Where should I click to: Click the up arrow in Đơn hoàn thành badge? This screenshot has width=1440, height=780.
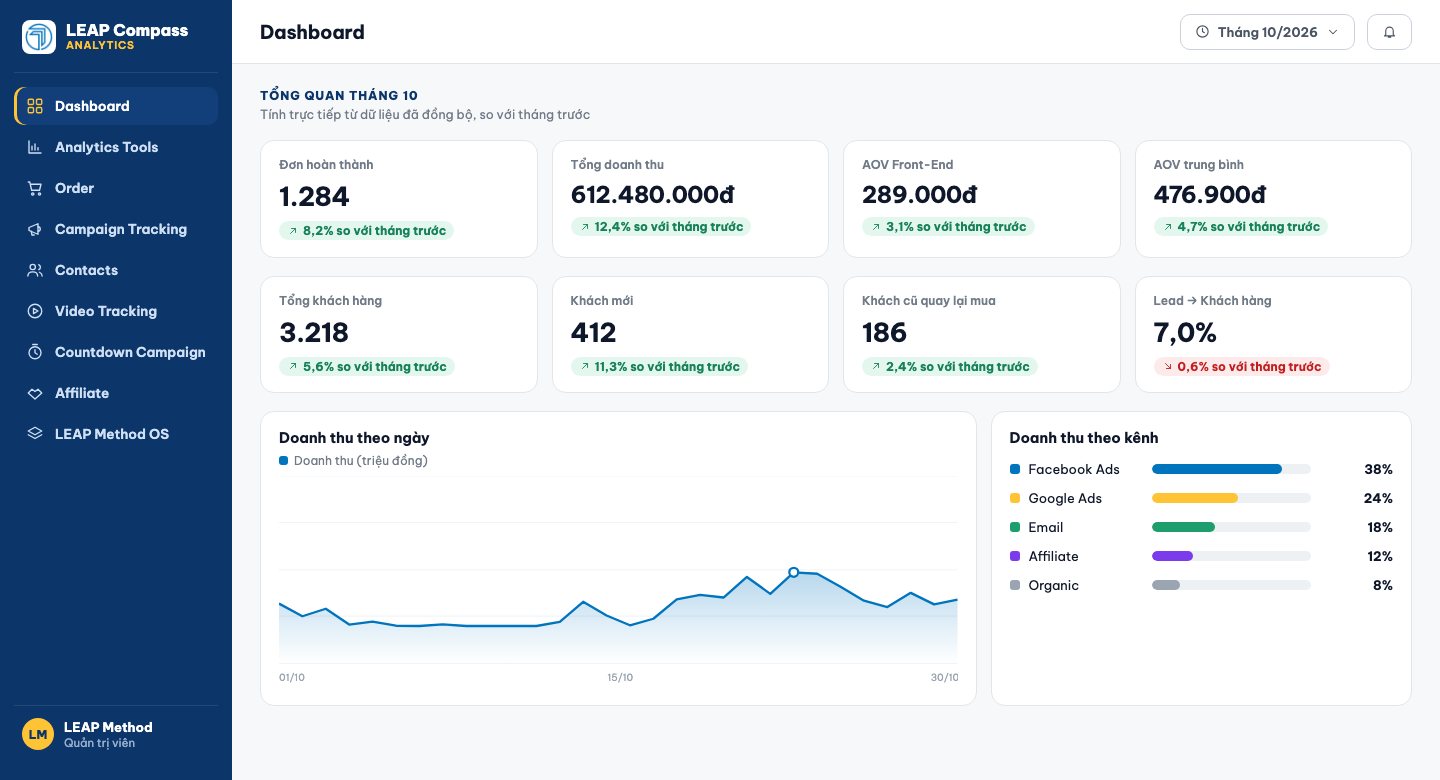292,231
